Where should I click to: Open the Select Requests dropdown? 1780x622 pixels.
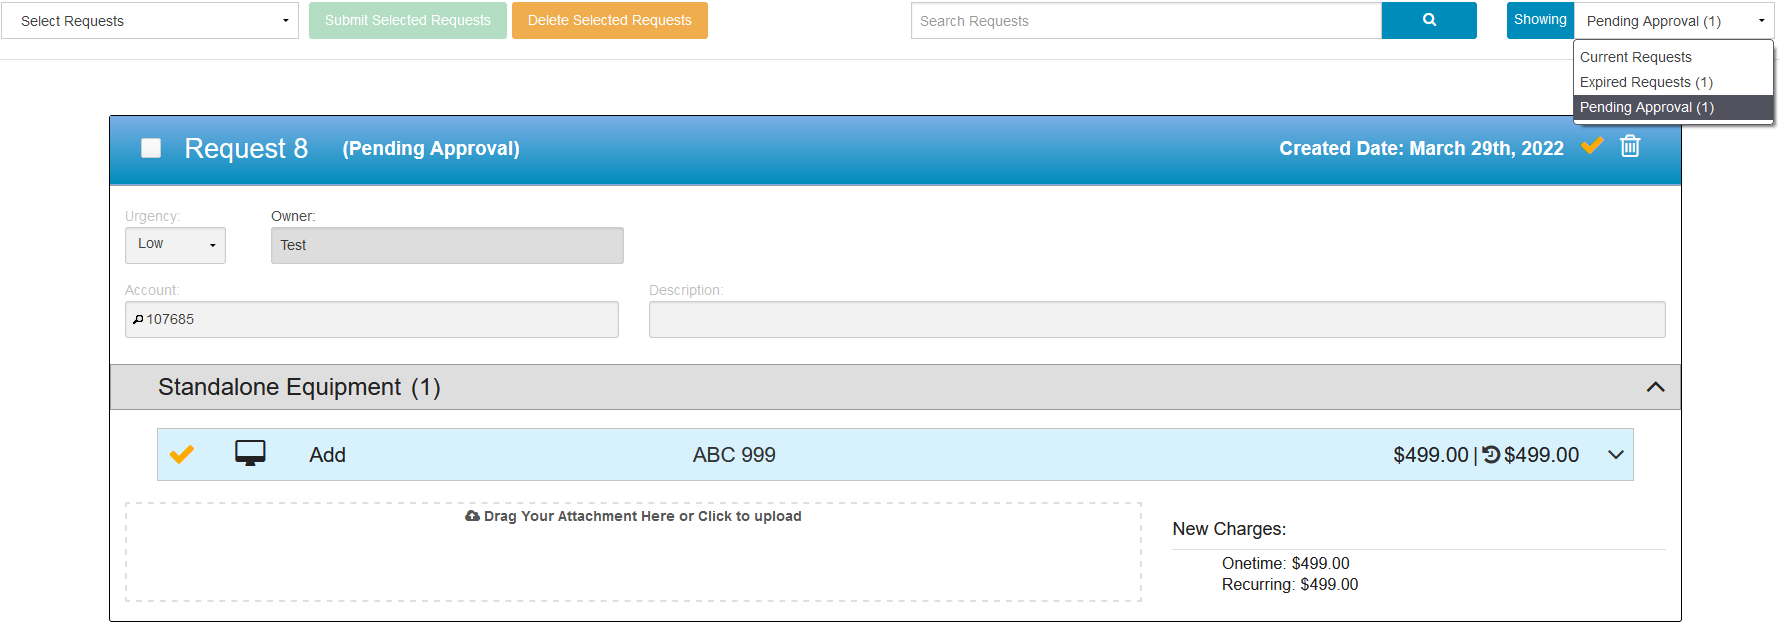tap(150, 21)
